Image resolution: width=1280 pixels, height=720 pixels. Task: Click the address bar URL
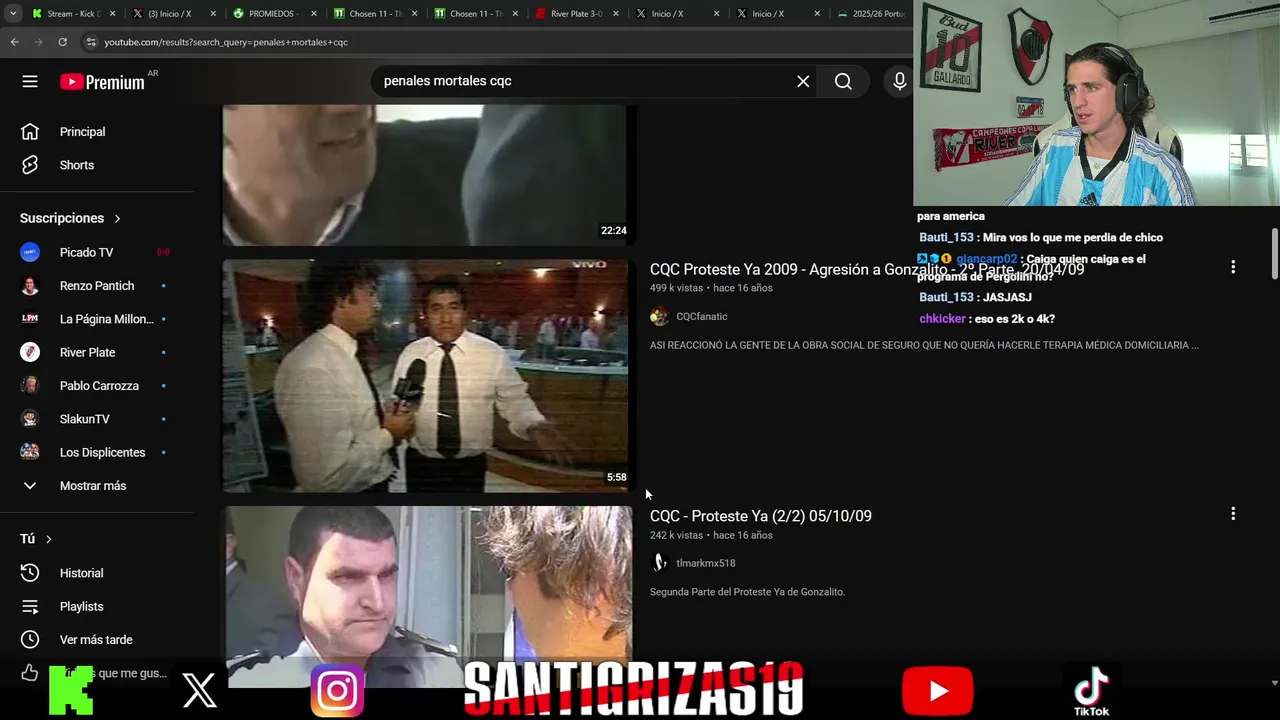pos(226,42)
